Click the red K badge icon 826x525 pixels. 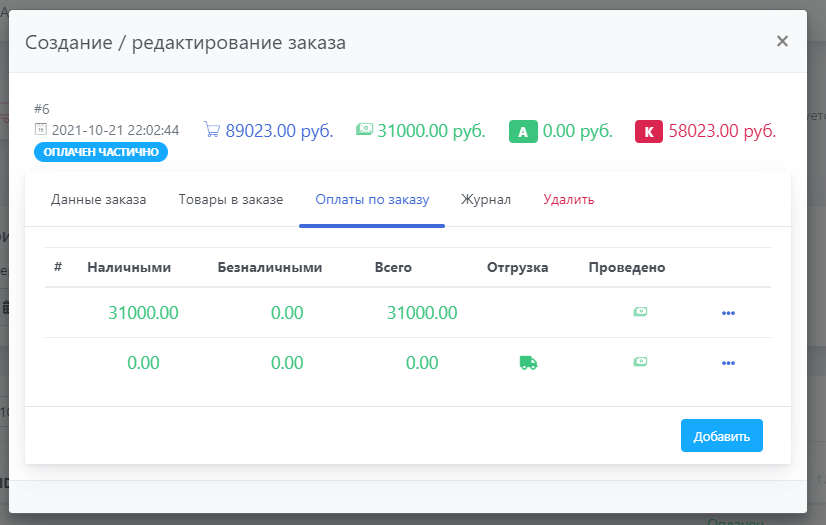649,131
